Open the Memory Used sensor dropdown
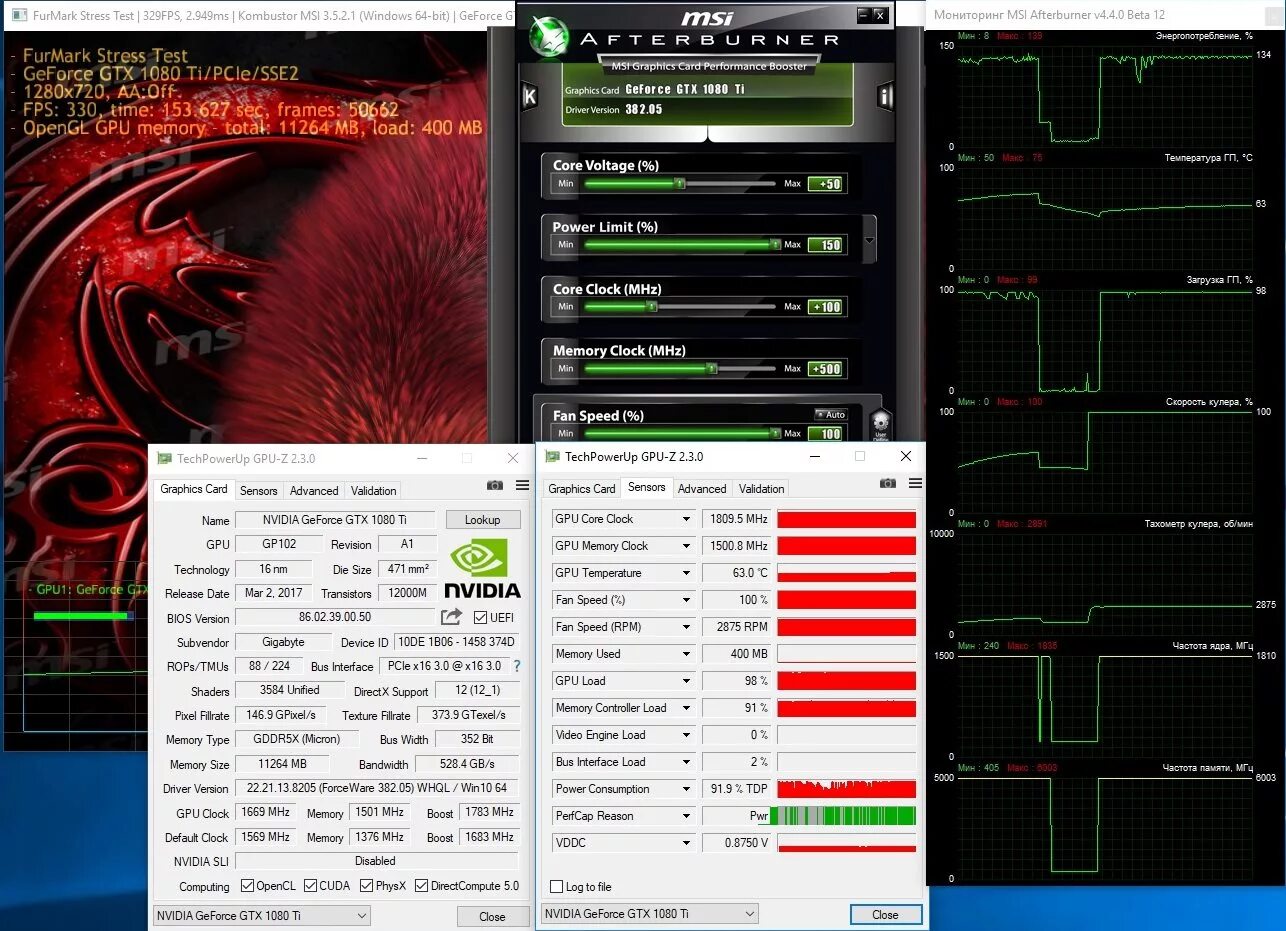1286x931 pixels. coord(686,654)
